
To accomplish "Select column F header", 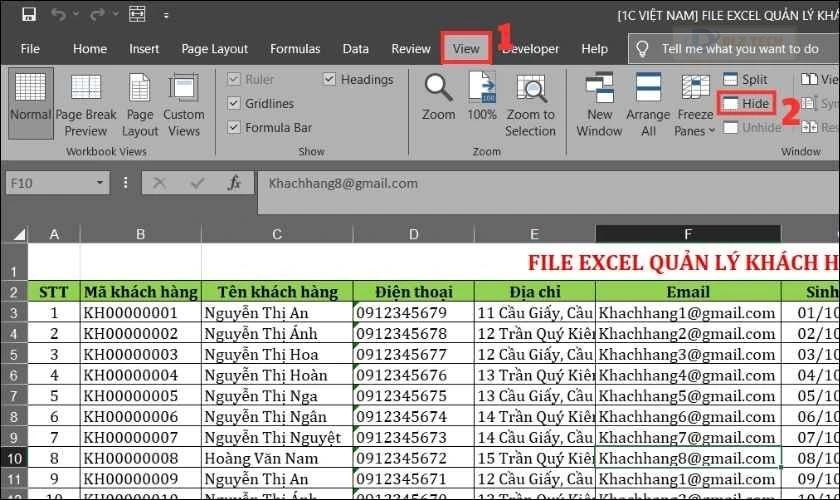I will coord(688,234).
